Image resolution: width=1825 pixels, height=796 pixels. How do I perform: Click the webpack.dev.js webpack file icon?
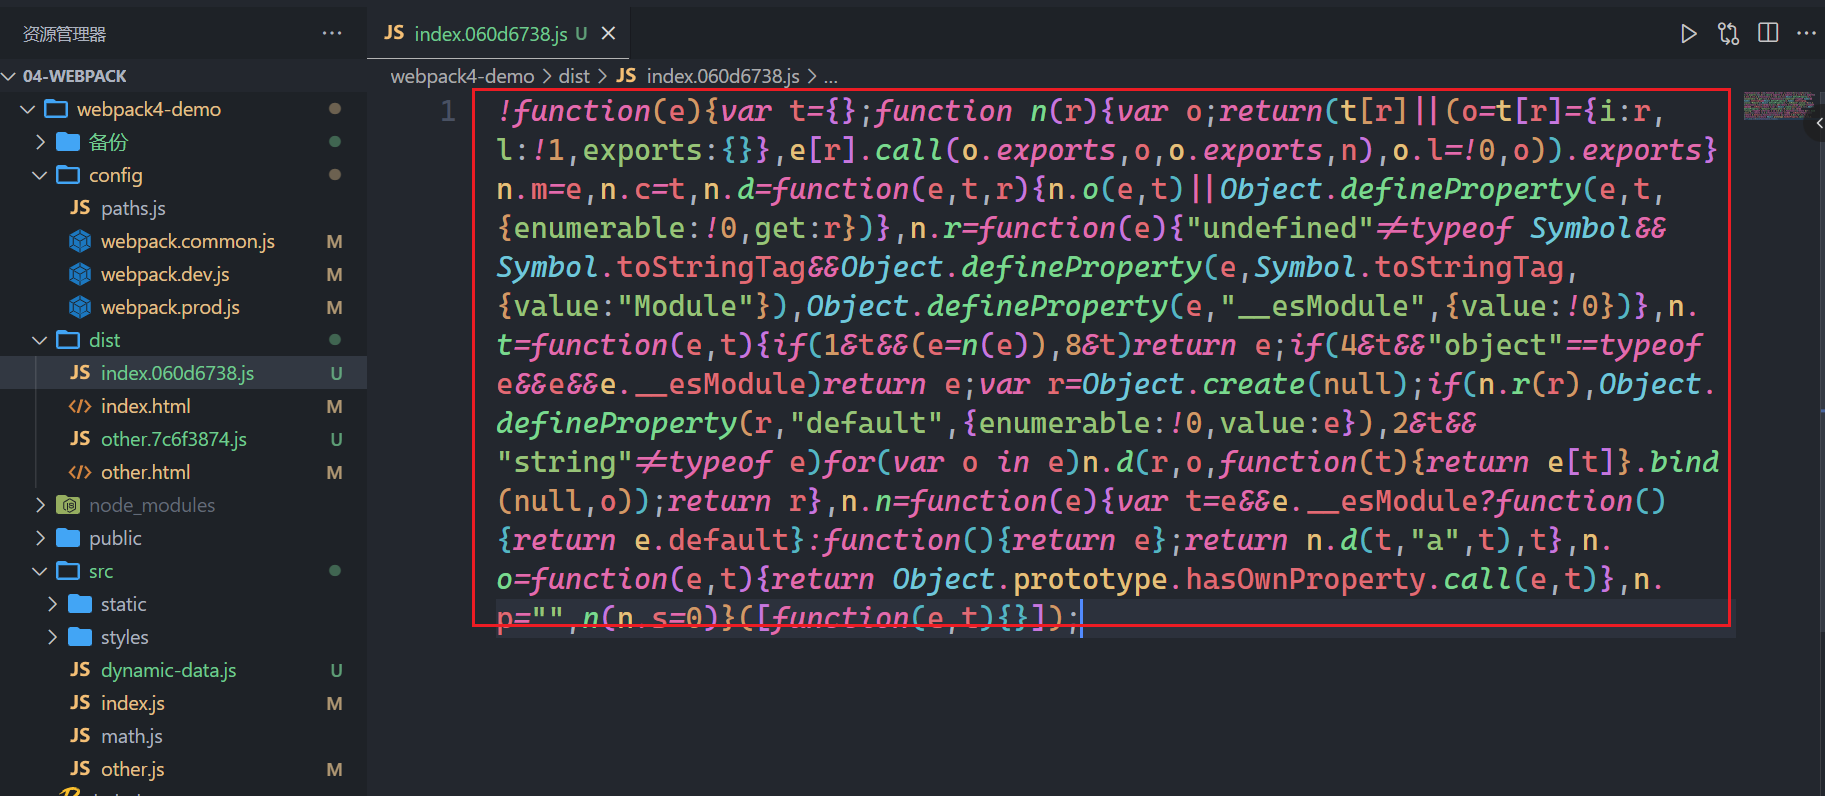coord(80,274)
